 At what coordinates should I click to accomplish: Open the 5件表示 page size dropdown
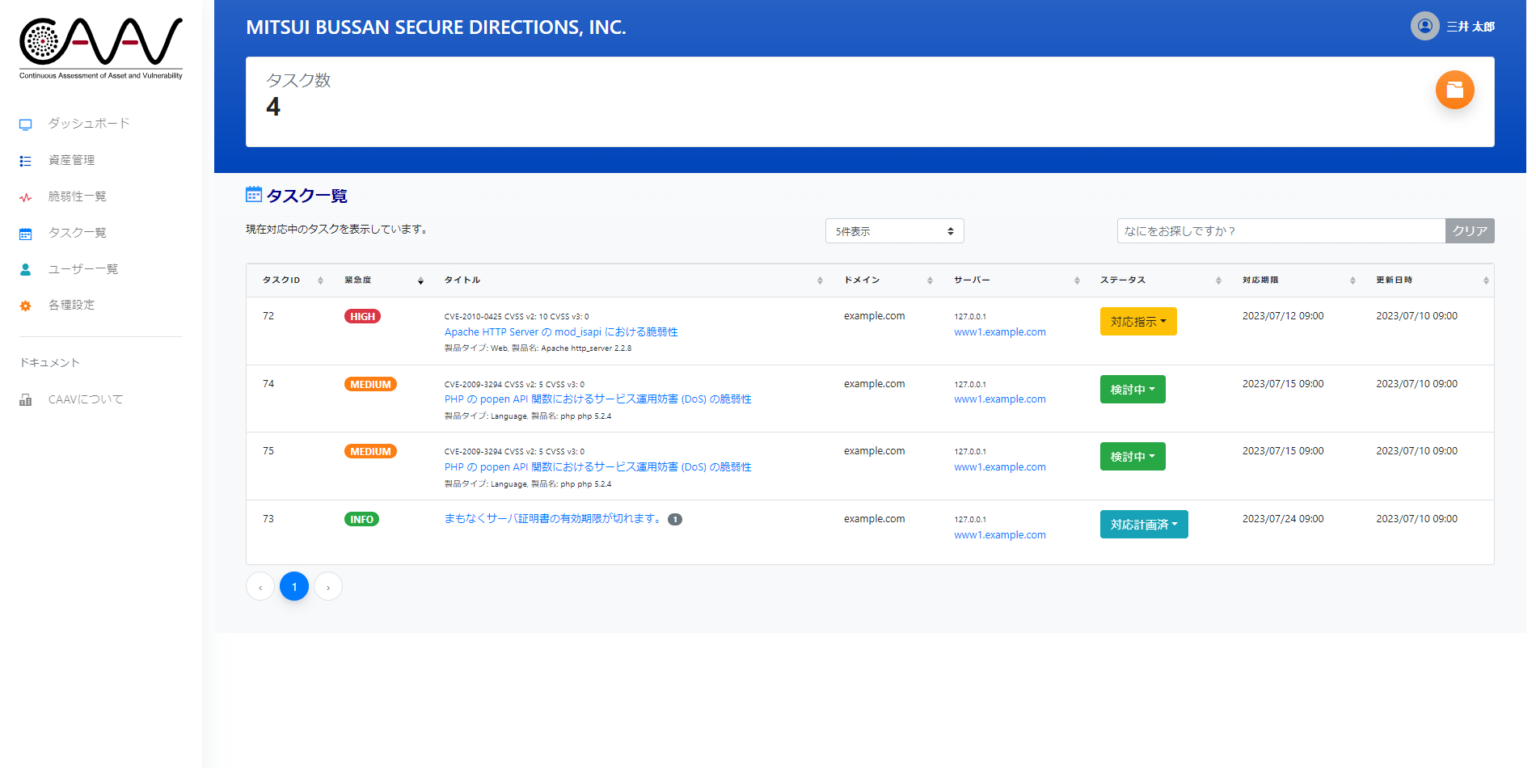[x=894, y=231]
